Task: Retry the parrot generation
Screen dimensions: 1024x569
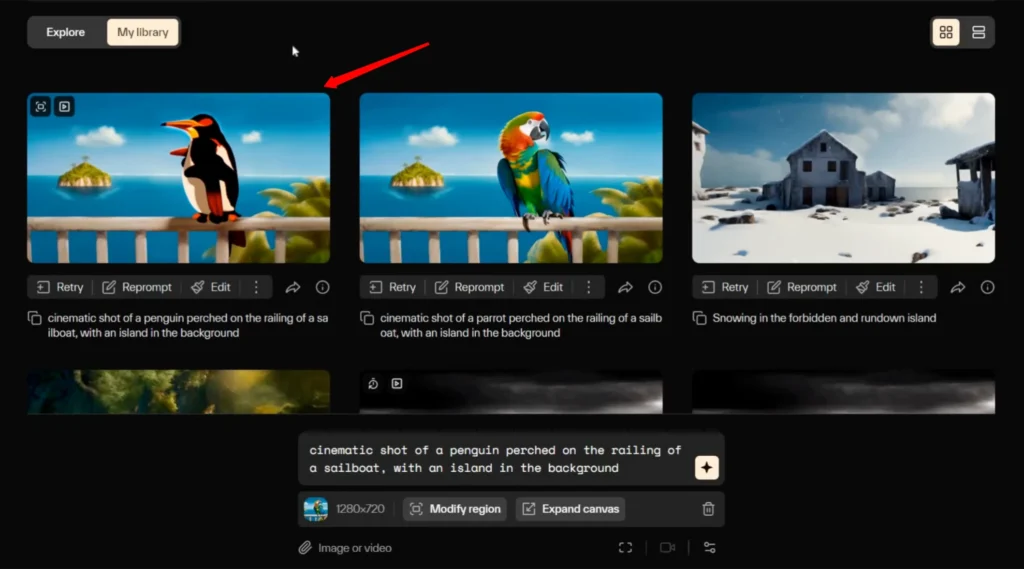Action: pos(392,287)
